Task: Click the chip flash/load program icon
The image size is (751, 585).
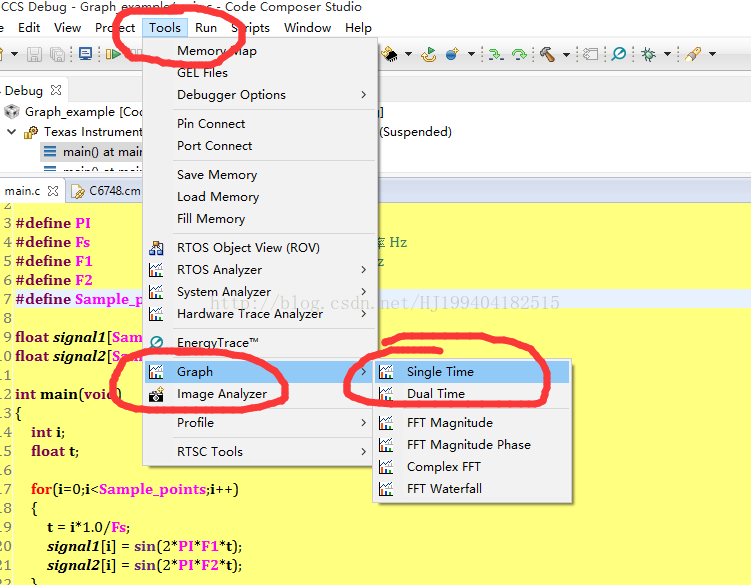Action: (390, 54)
